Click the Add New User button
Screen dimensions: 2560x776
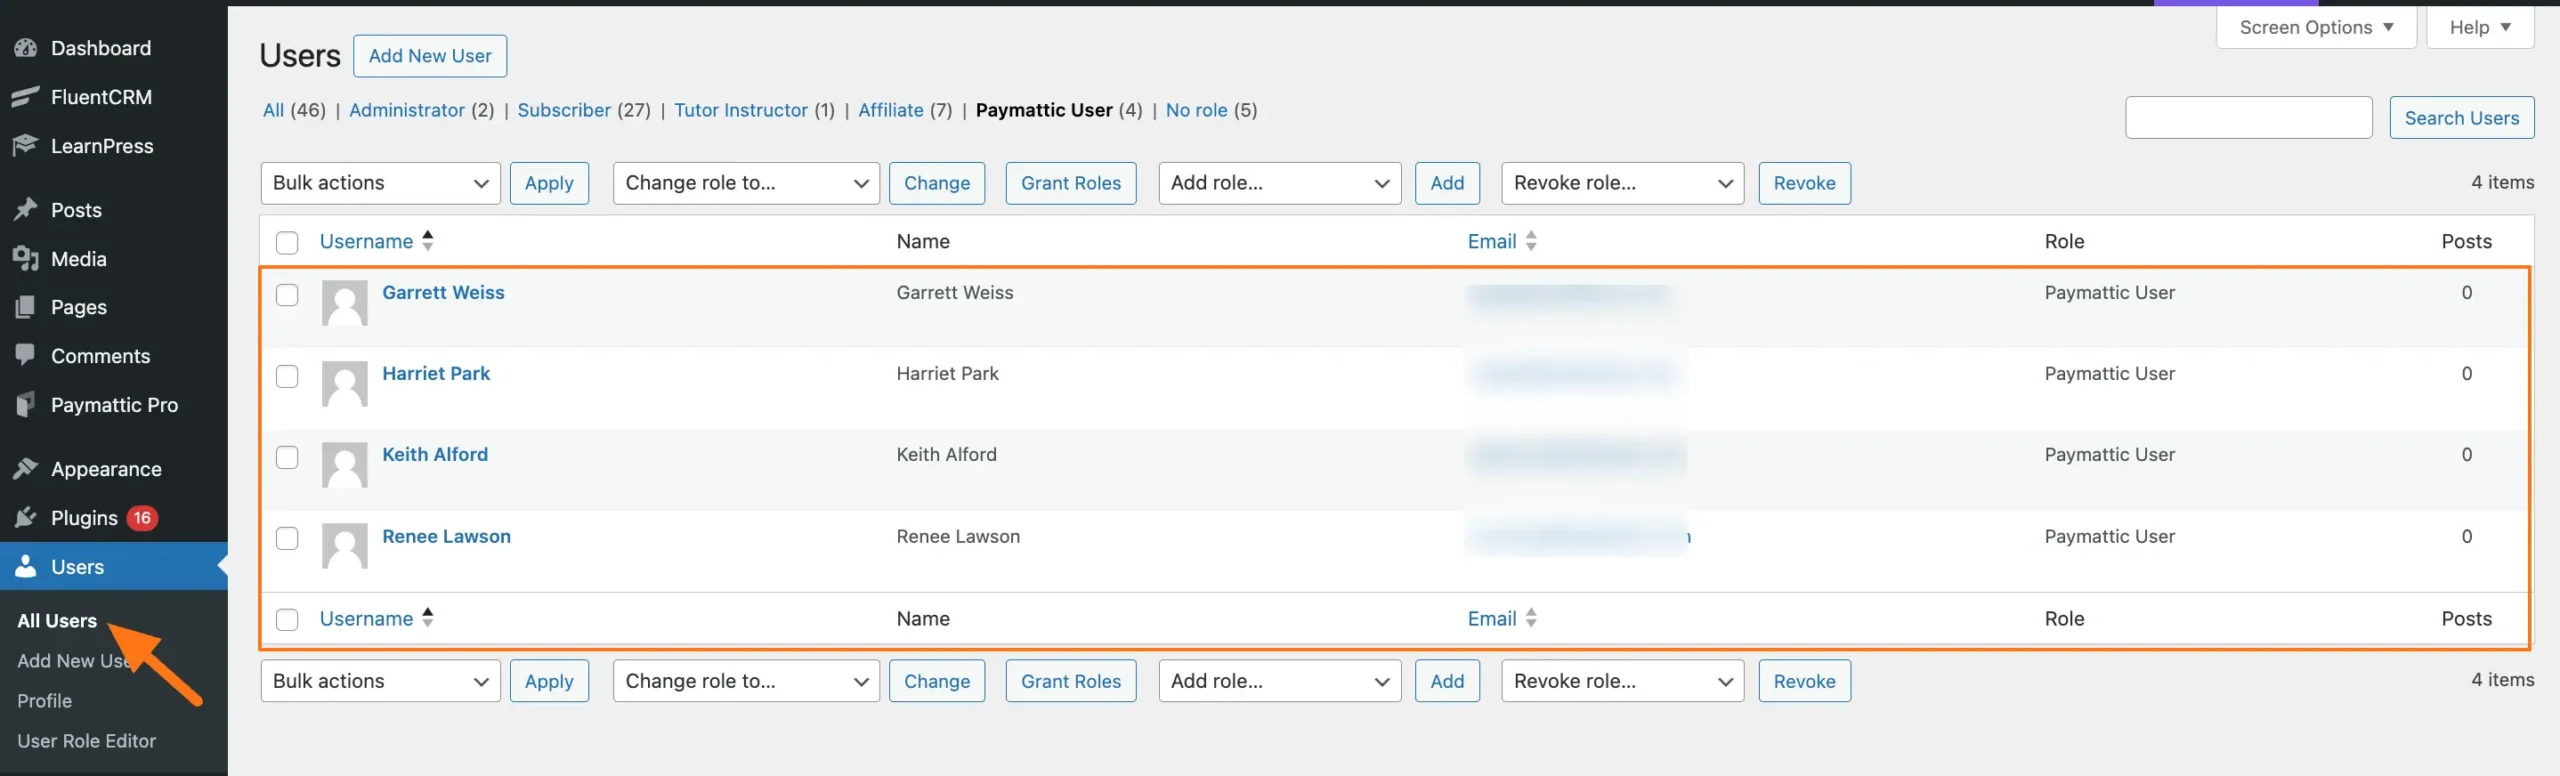click(x=430, y=56)
